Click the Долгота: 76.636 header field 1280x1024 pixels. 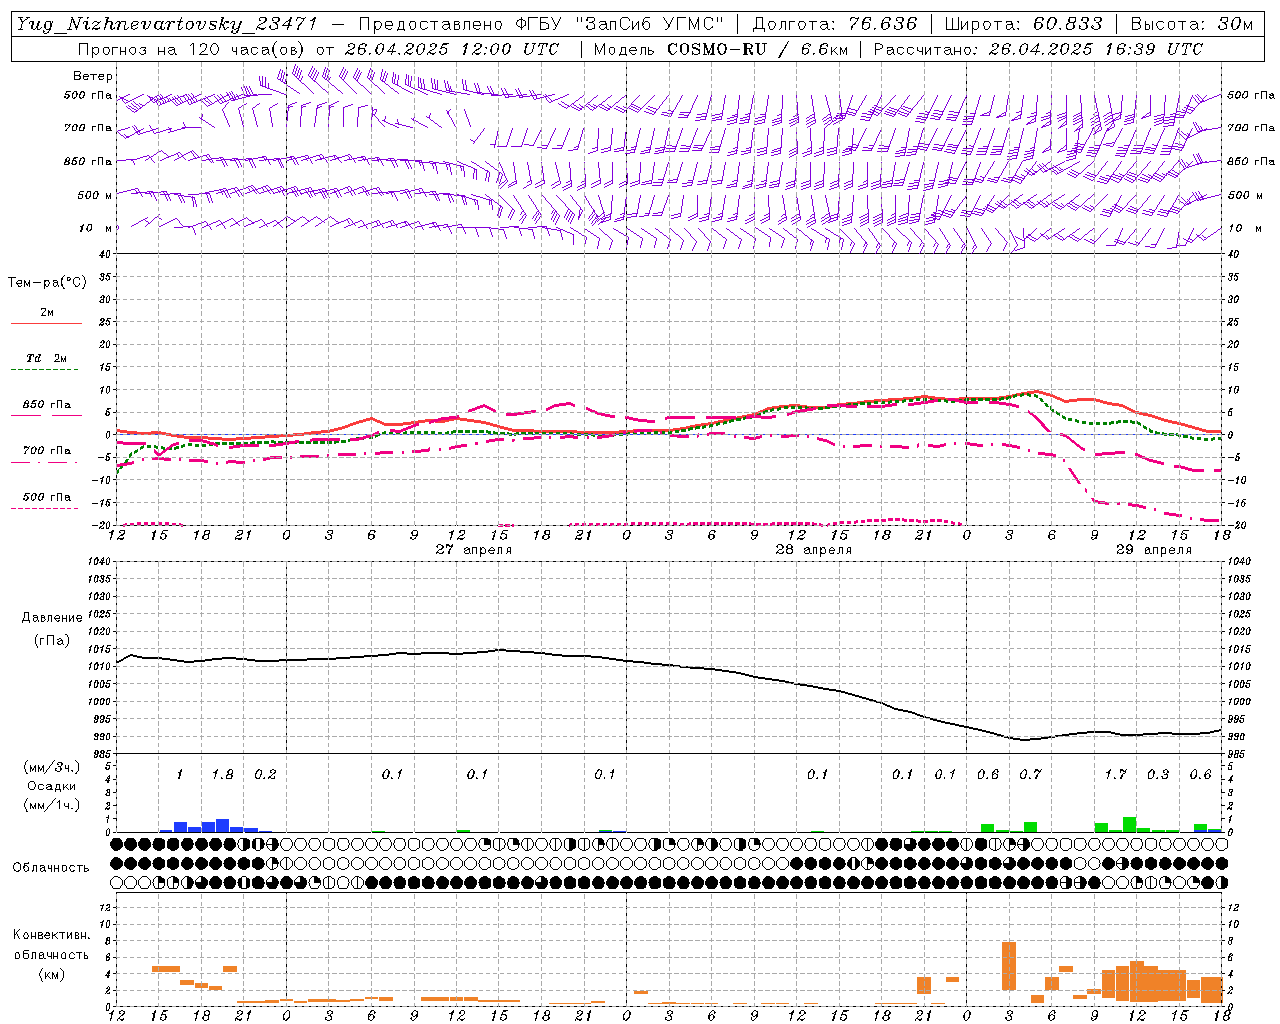(834, 24)
